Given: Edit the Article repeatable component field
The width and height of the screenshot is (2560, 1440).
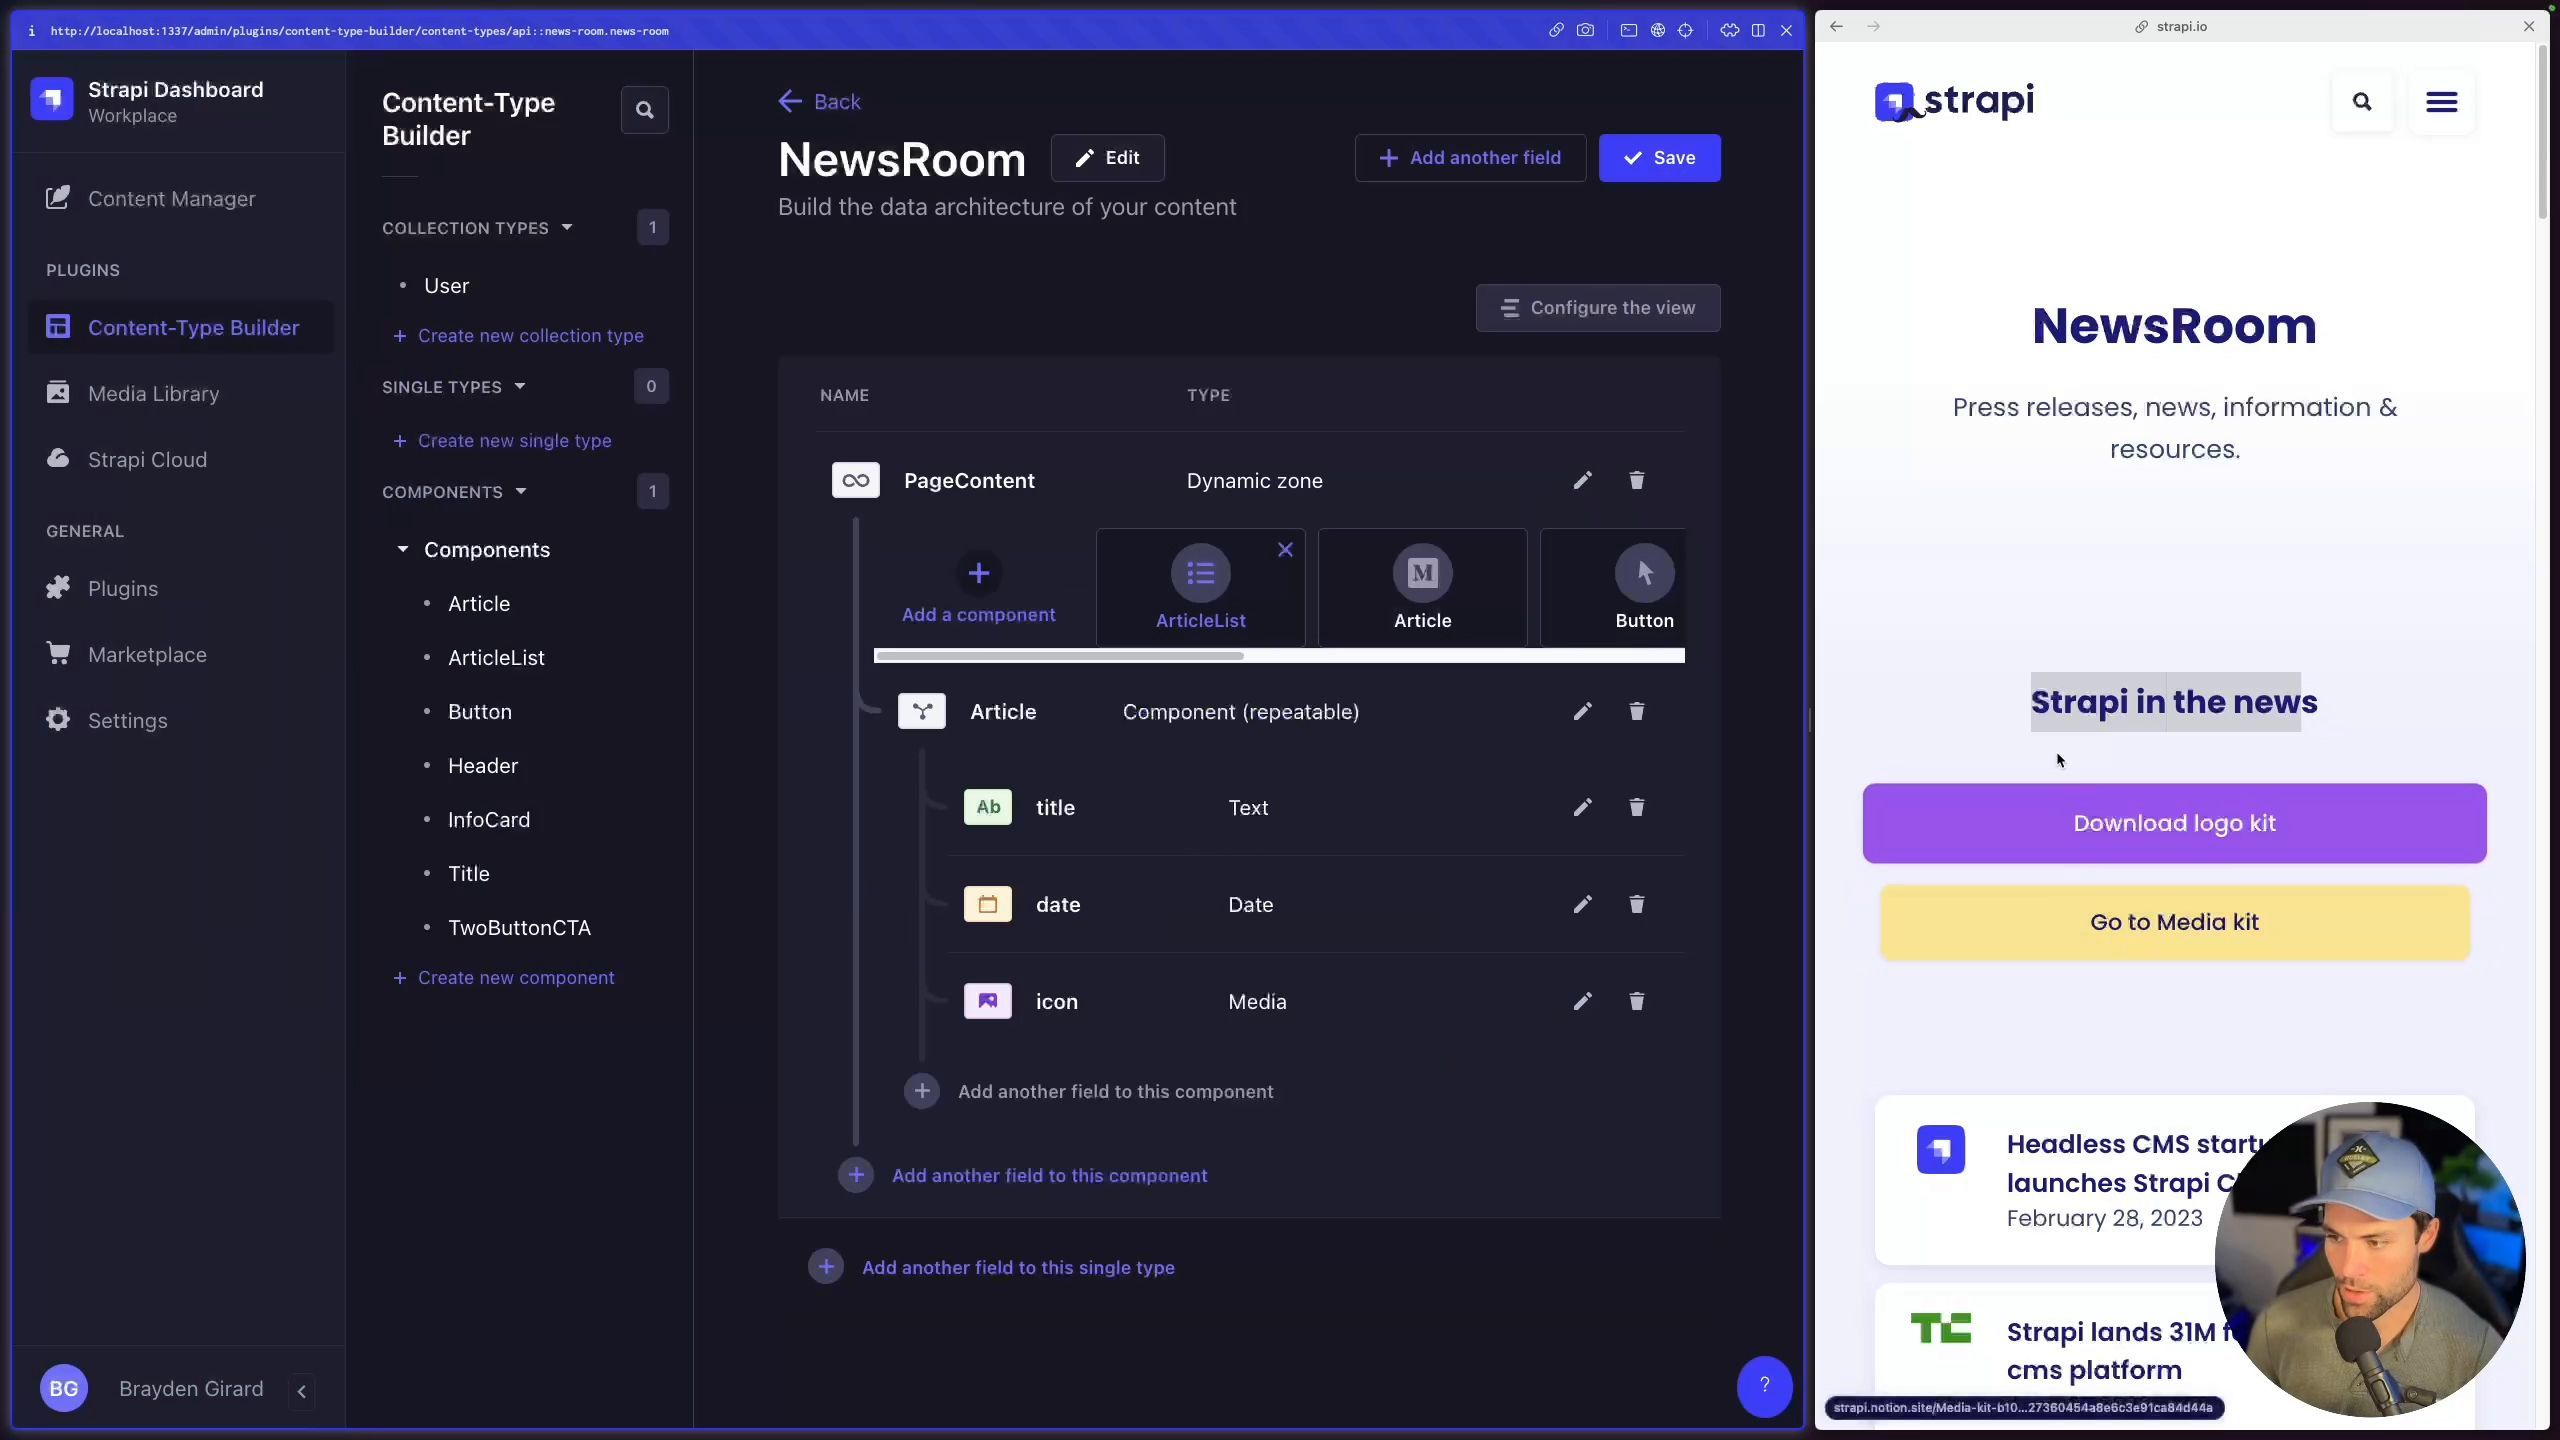Looking at the screenshot, I should point(1582,712).
